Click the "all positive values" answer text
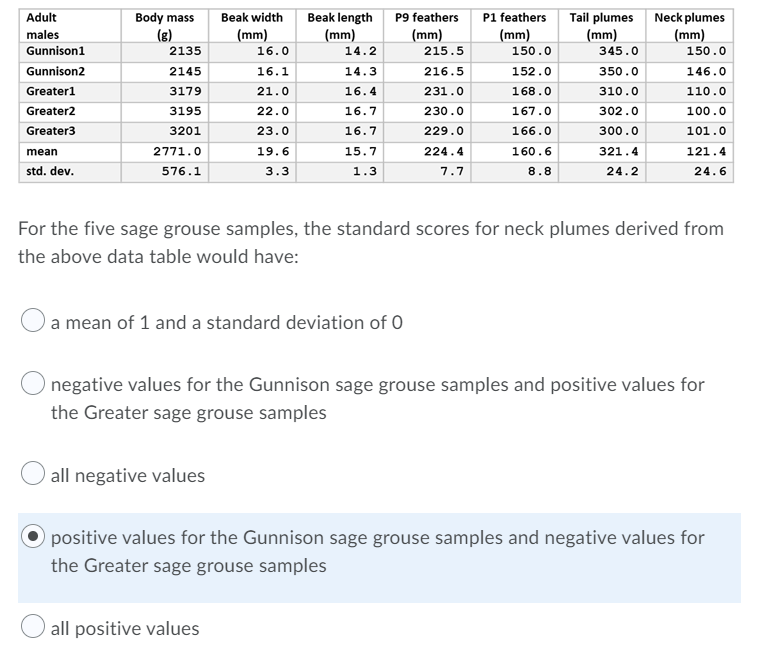This screenshot has height=666, width=757. (125, 628)
